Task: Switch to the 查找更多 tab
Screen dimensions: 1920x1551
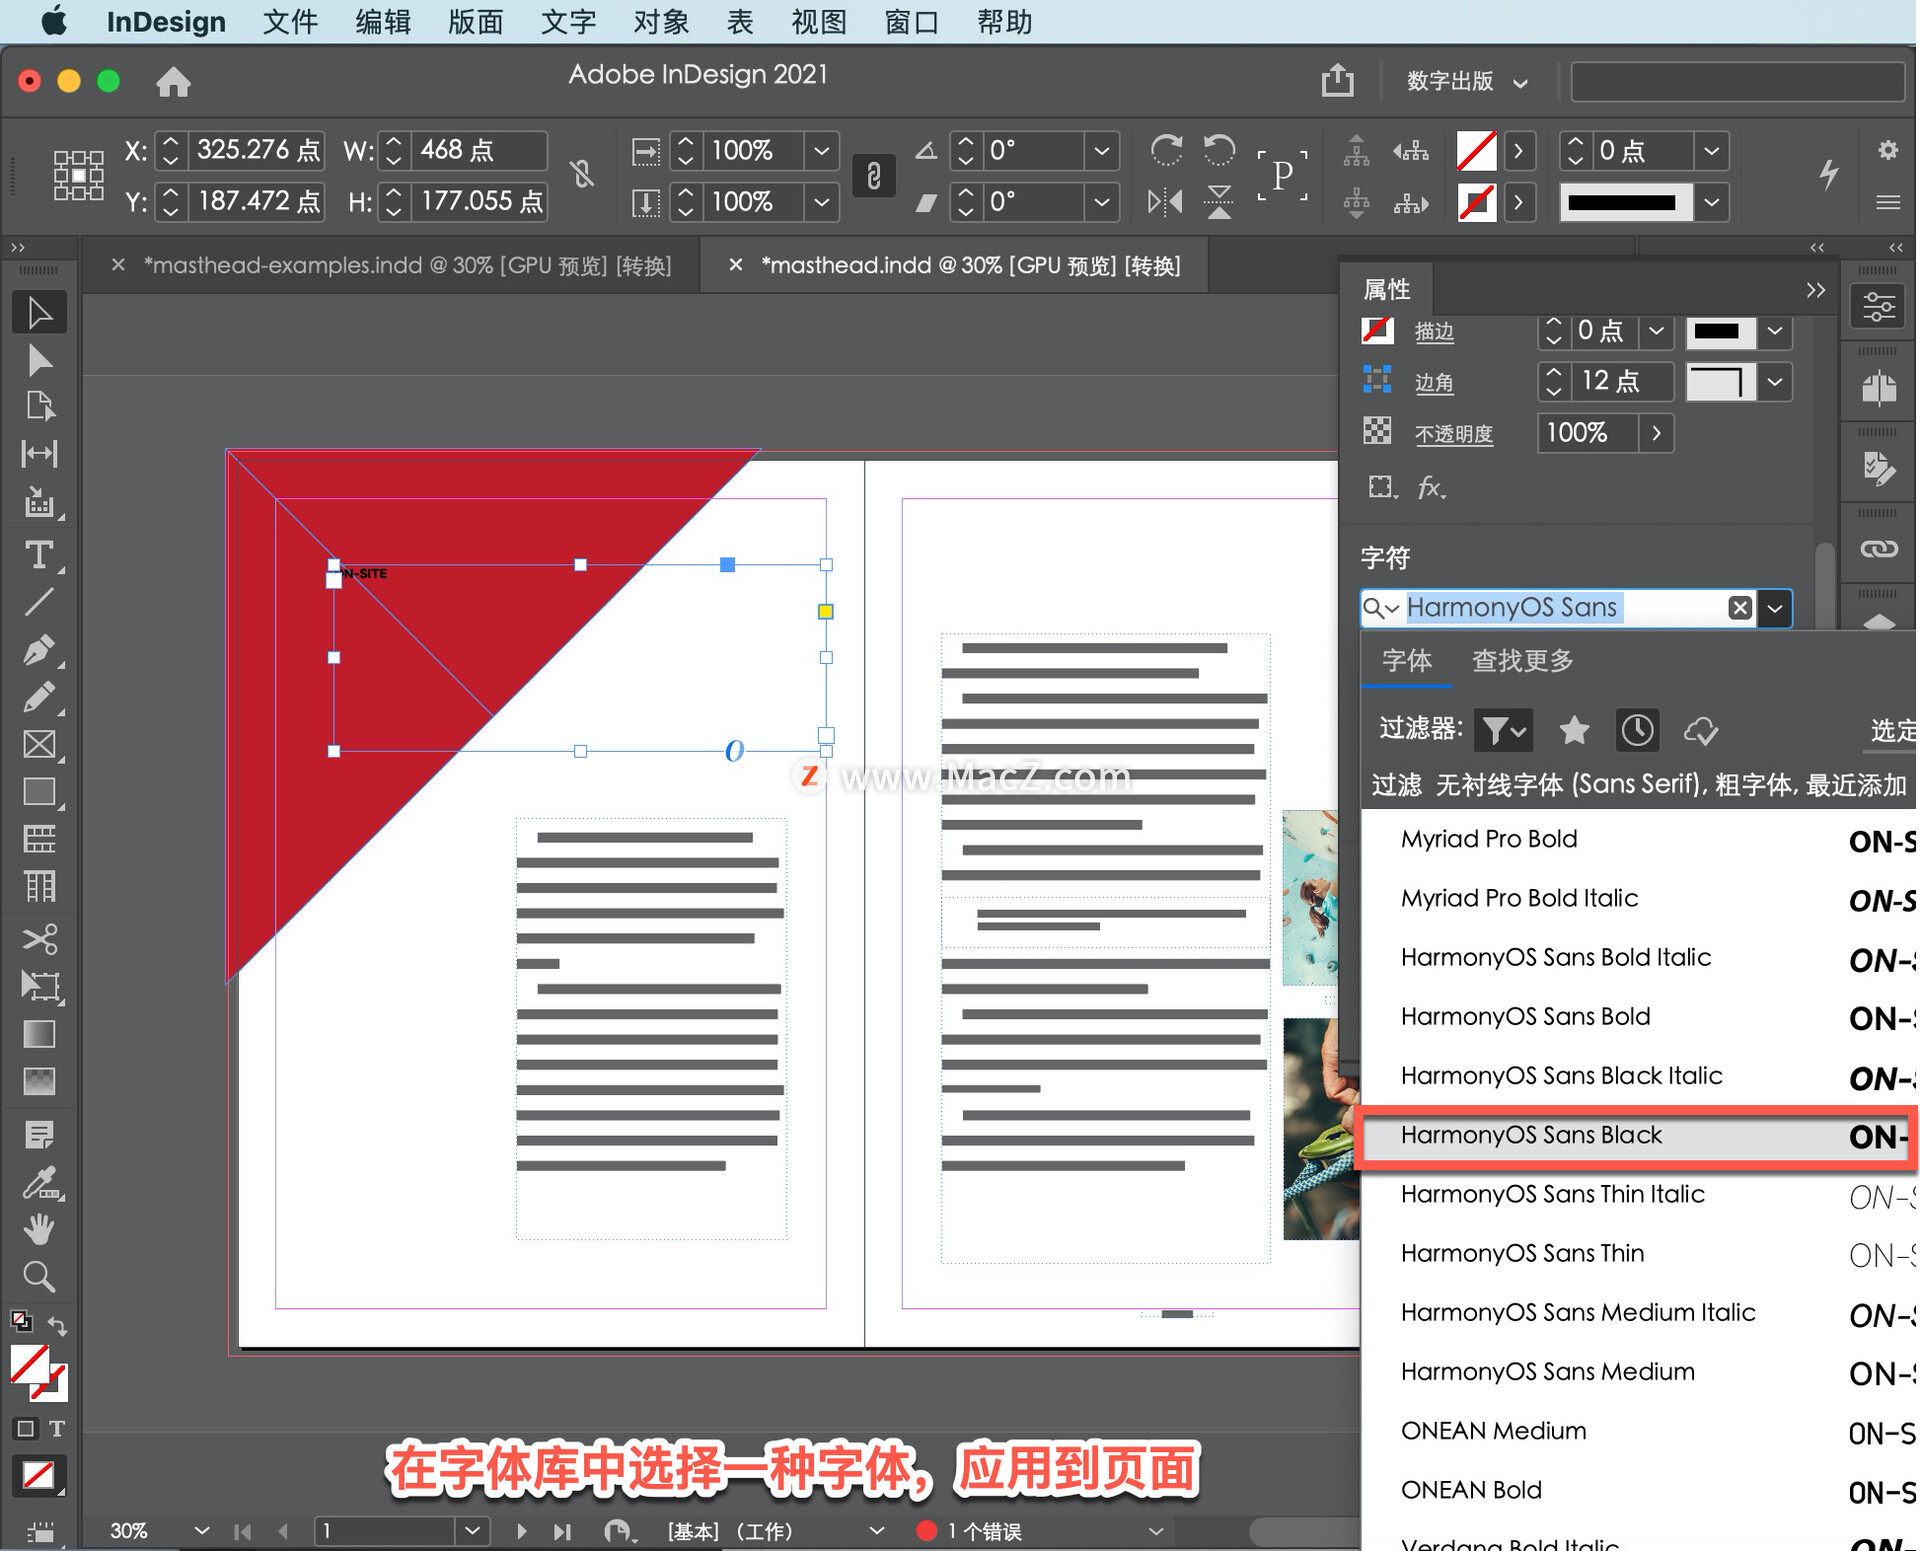Action: pos(1523,660)
